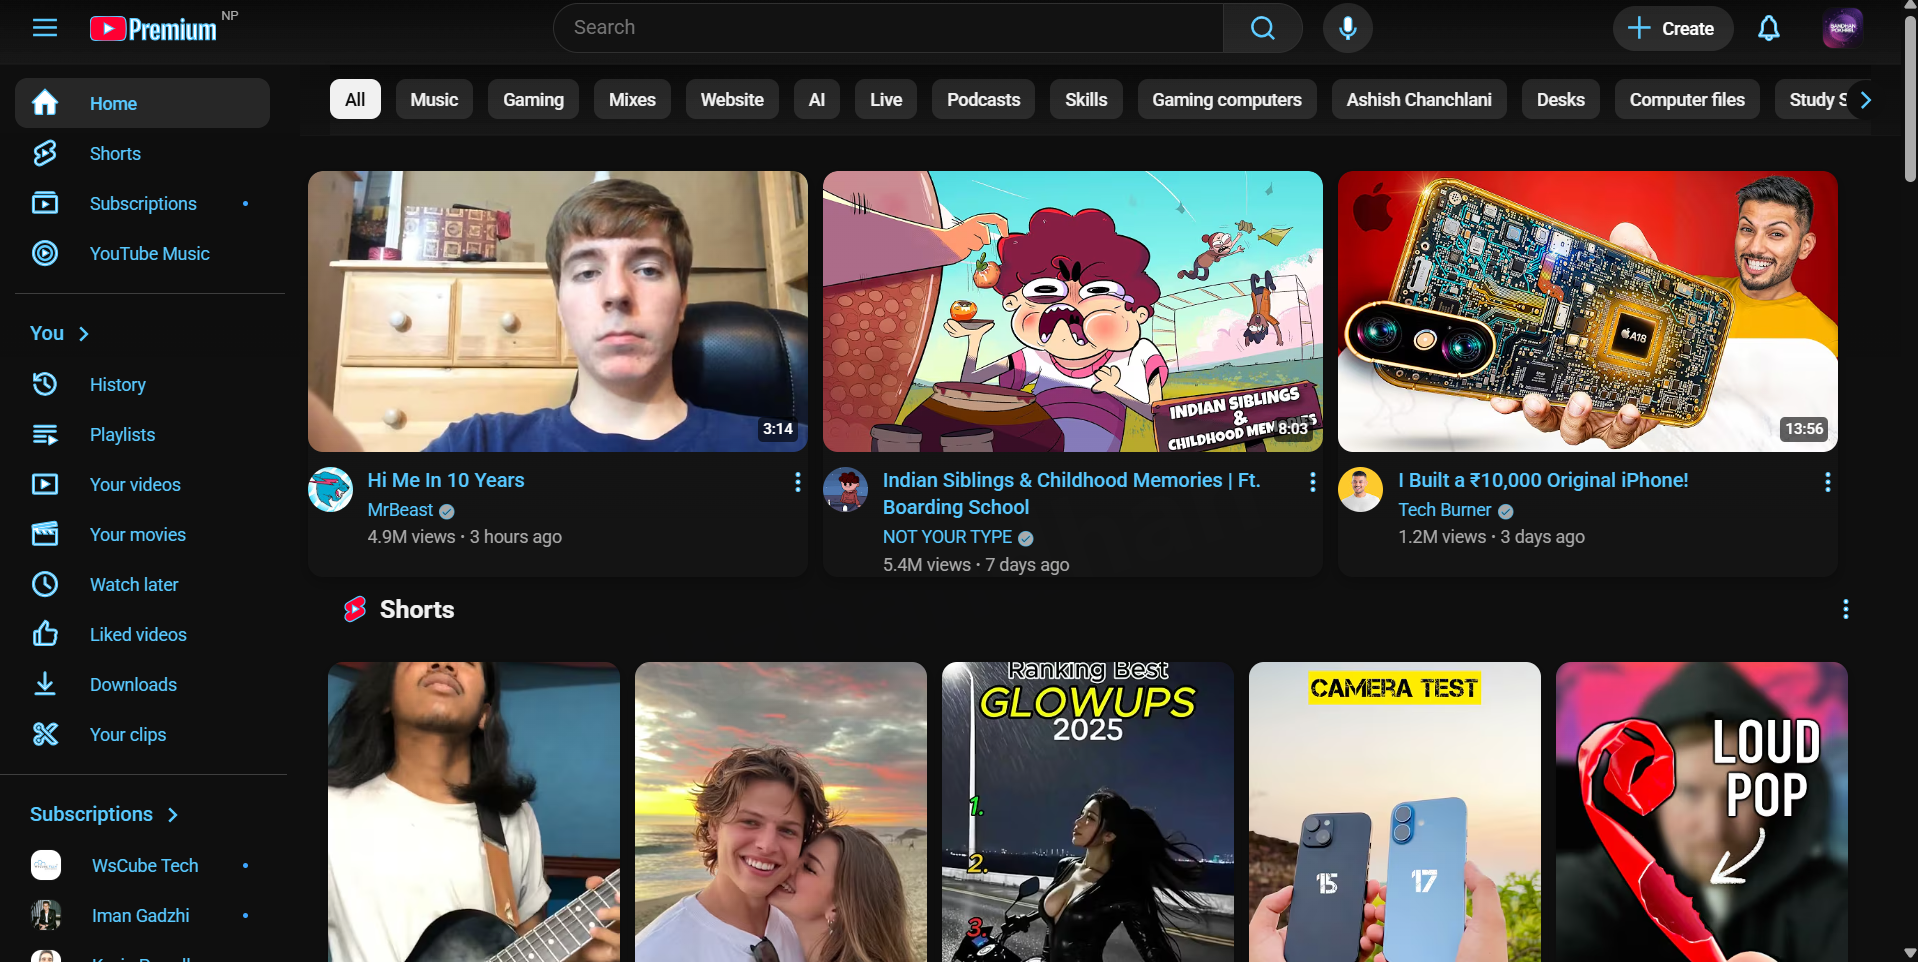
Task: Click the Downloads arrow icon
Action: [x=45, y=684]
